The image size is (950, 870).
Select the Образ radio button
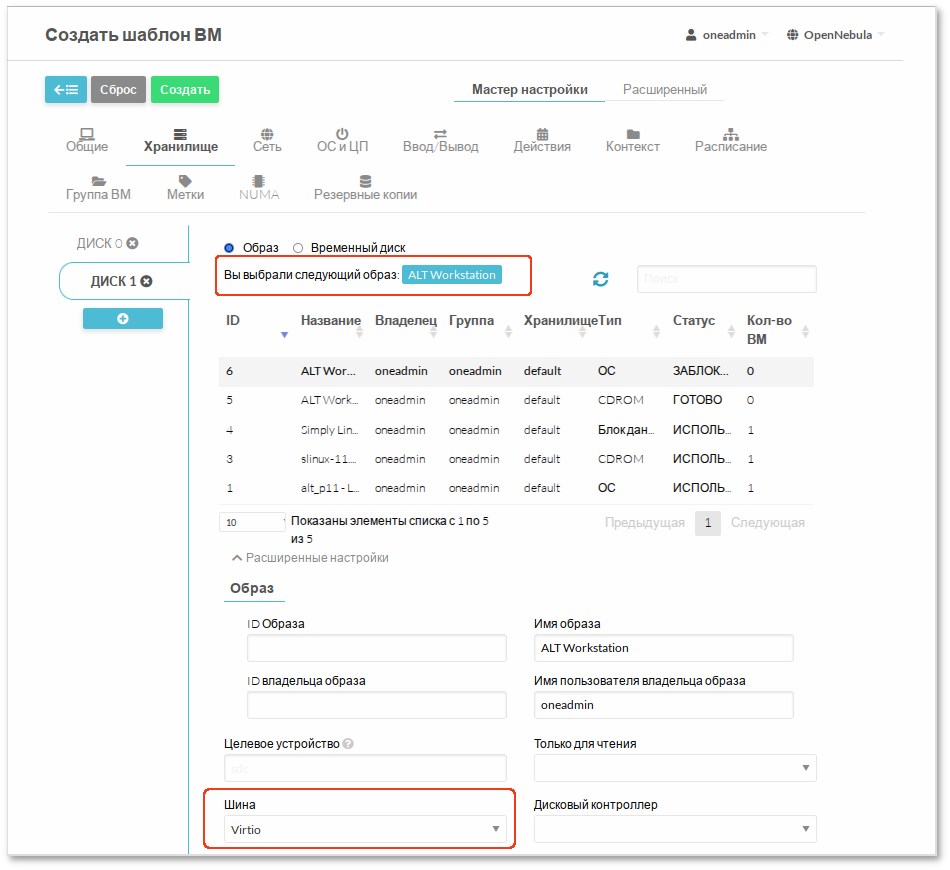tap(229, 248)
